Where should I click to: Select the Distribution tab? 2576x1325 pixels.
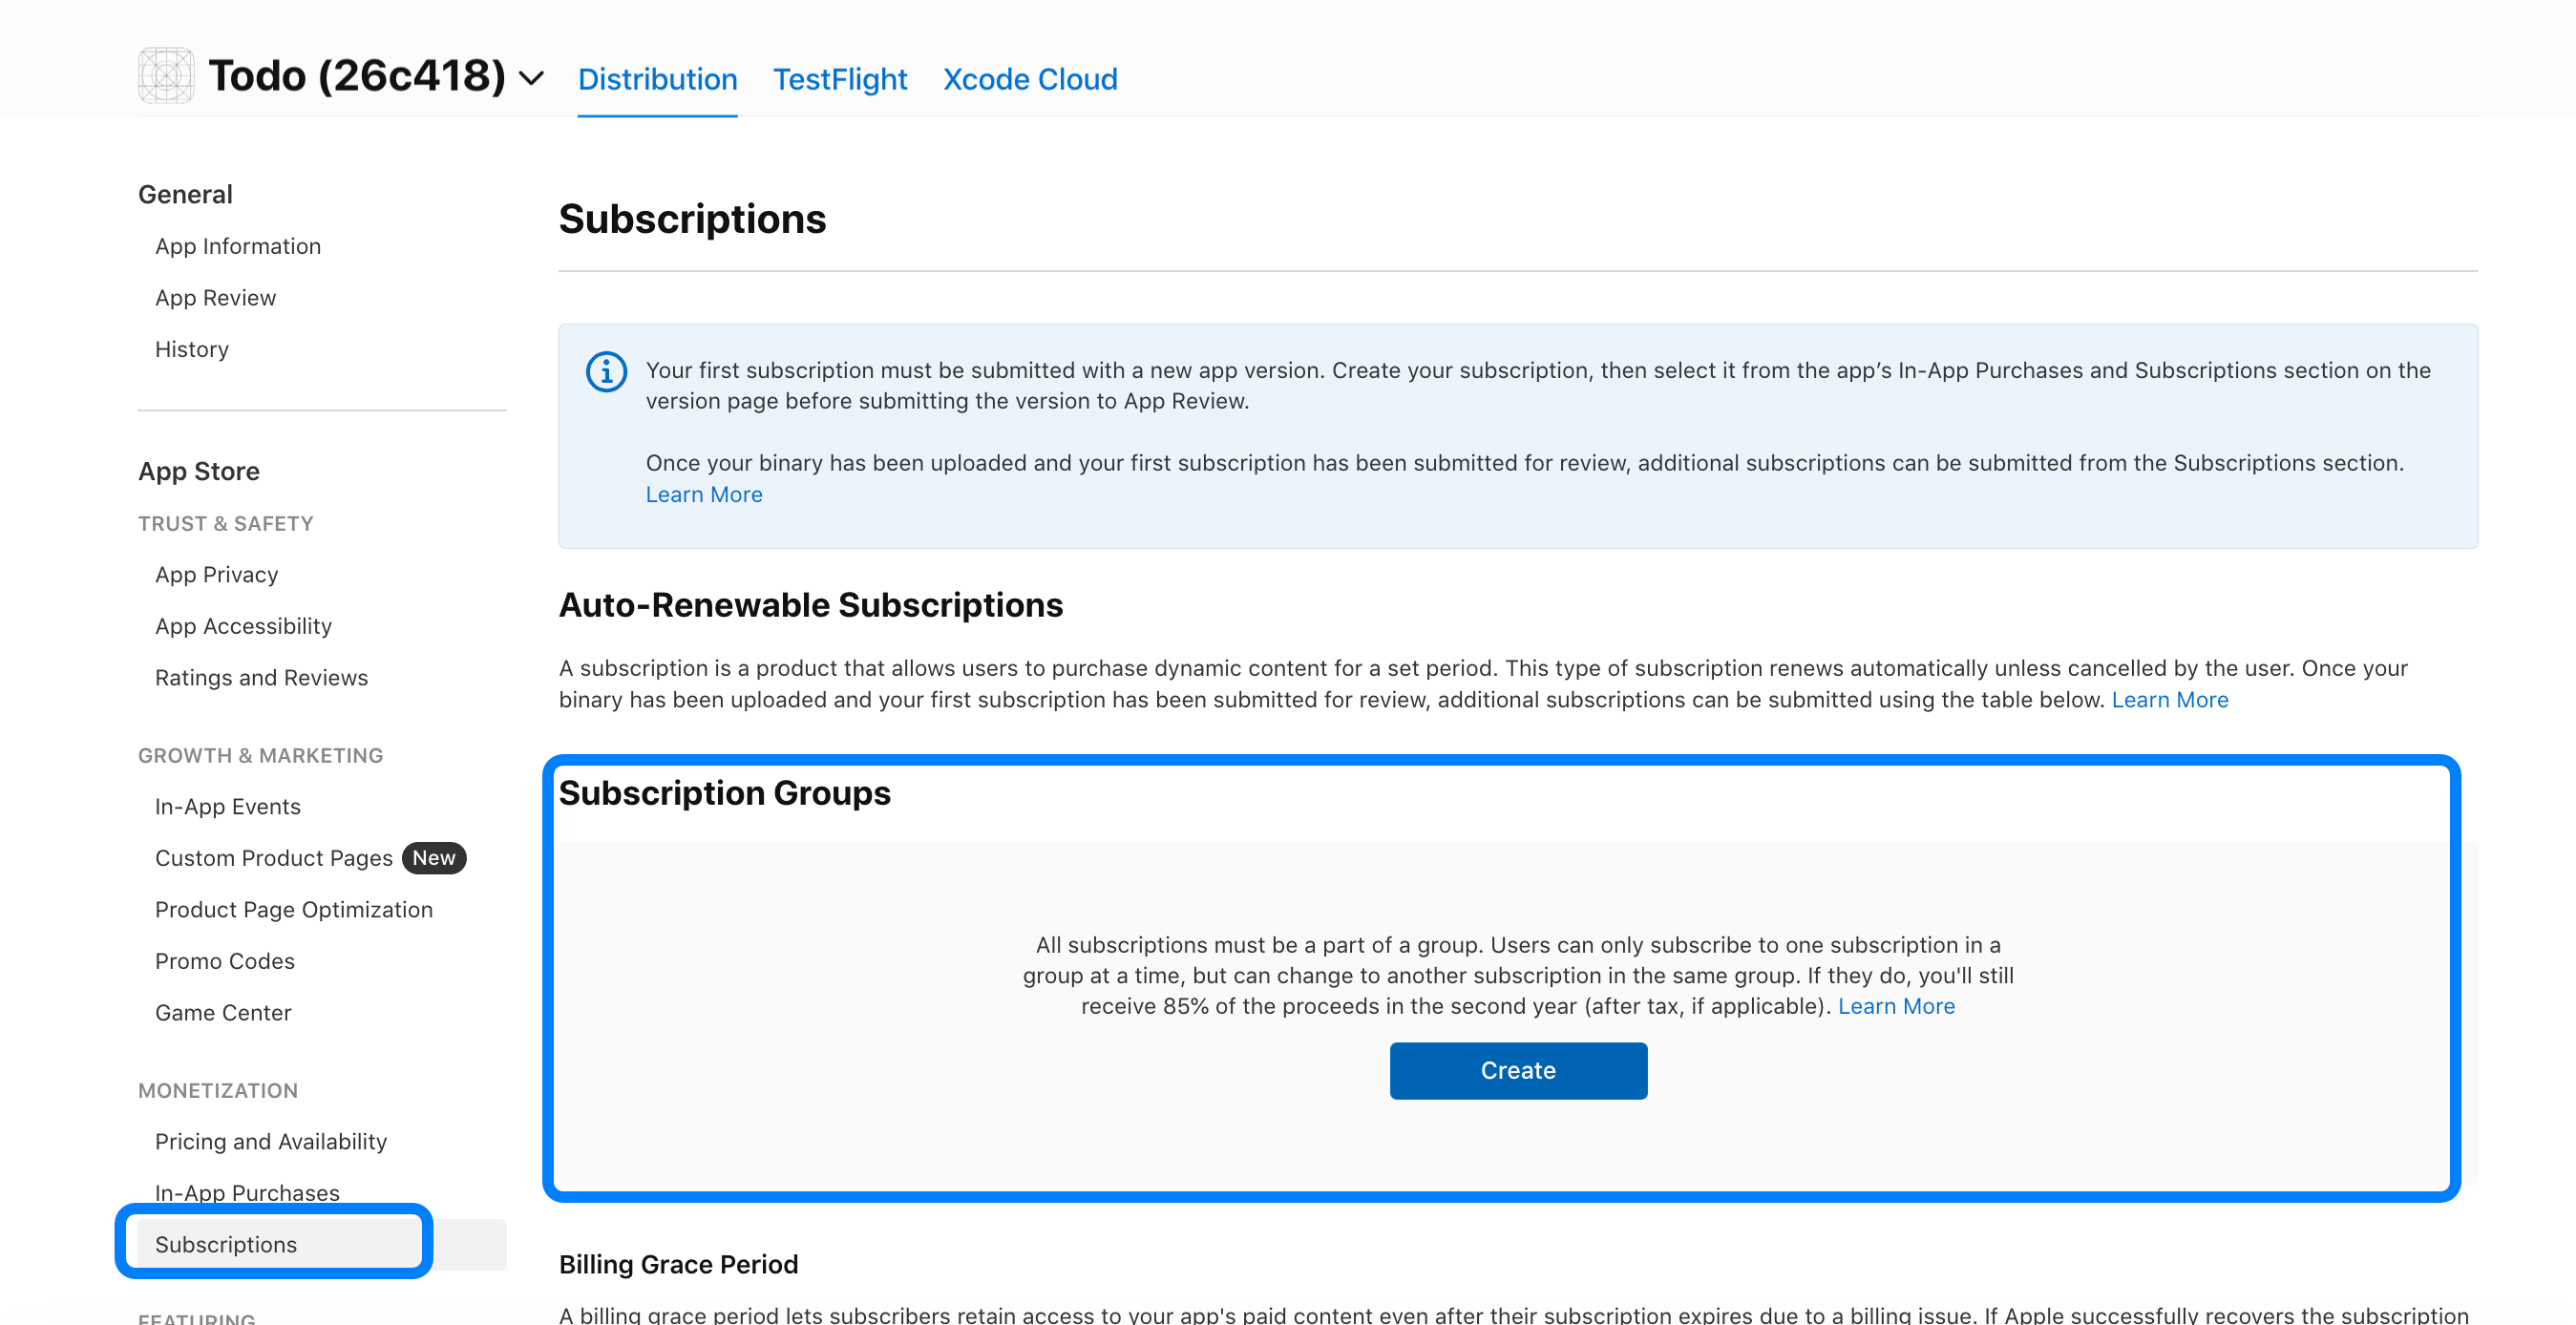point(657,79)
